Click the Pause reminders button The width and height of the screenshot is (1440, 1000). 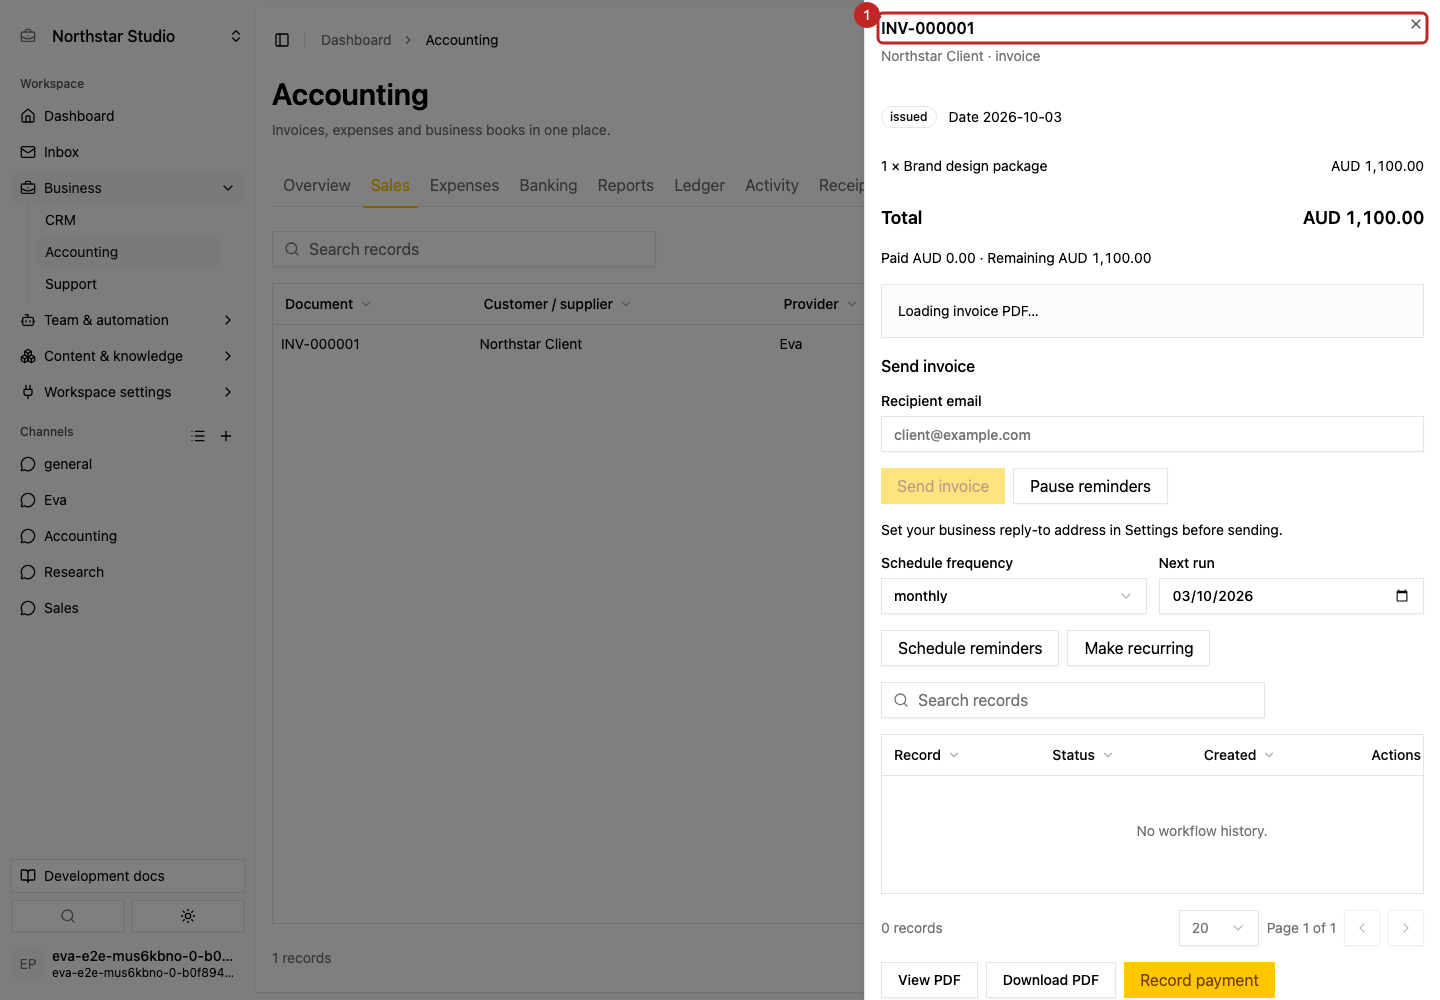pos(1090,486)
